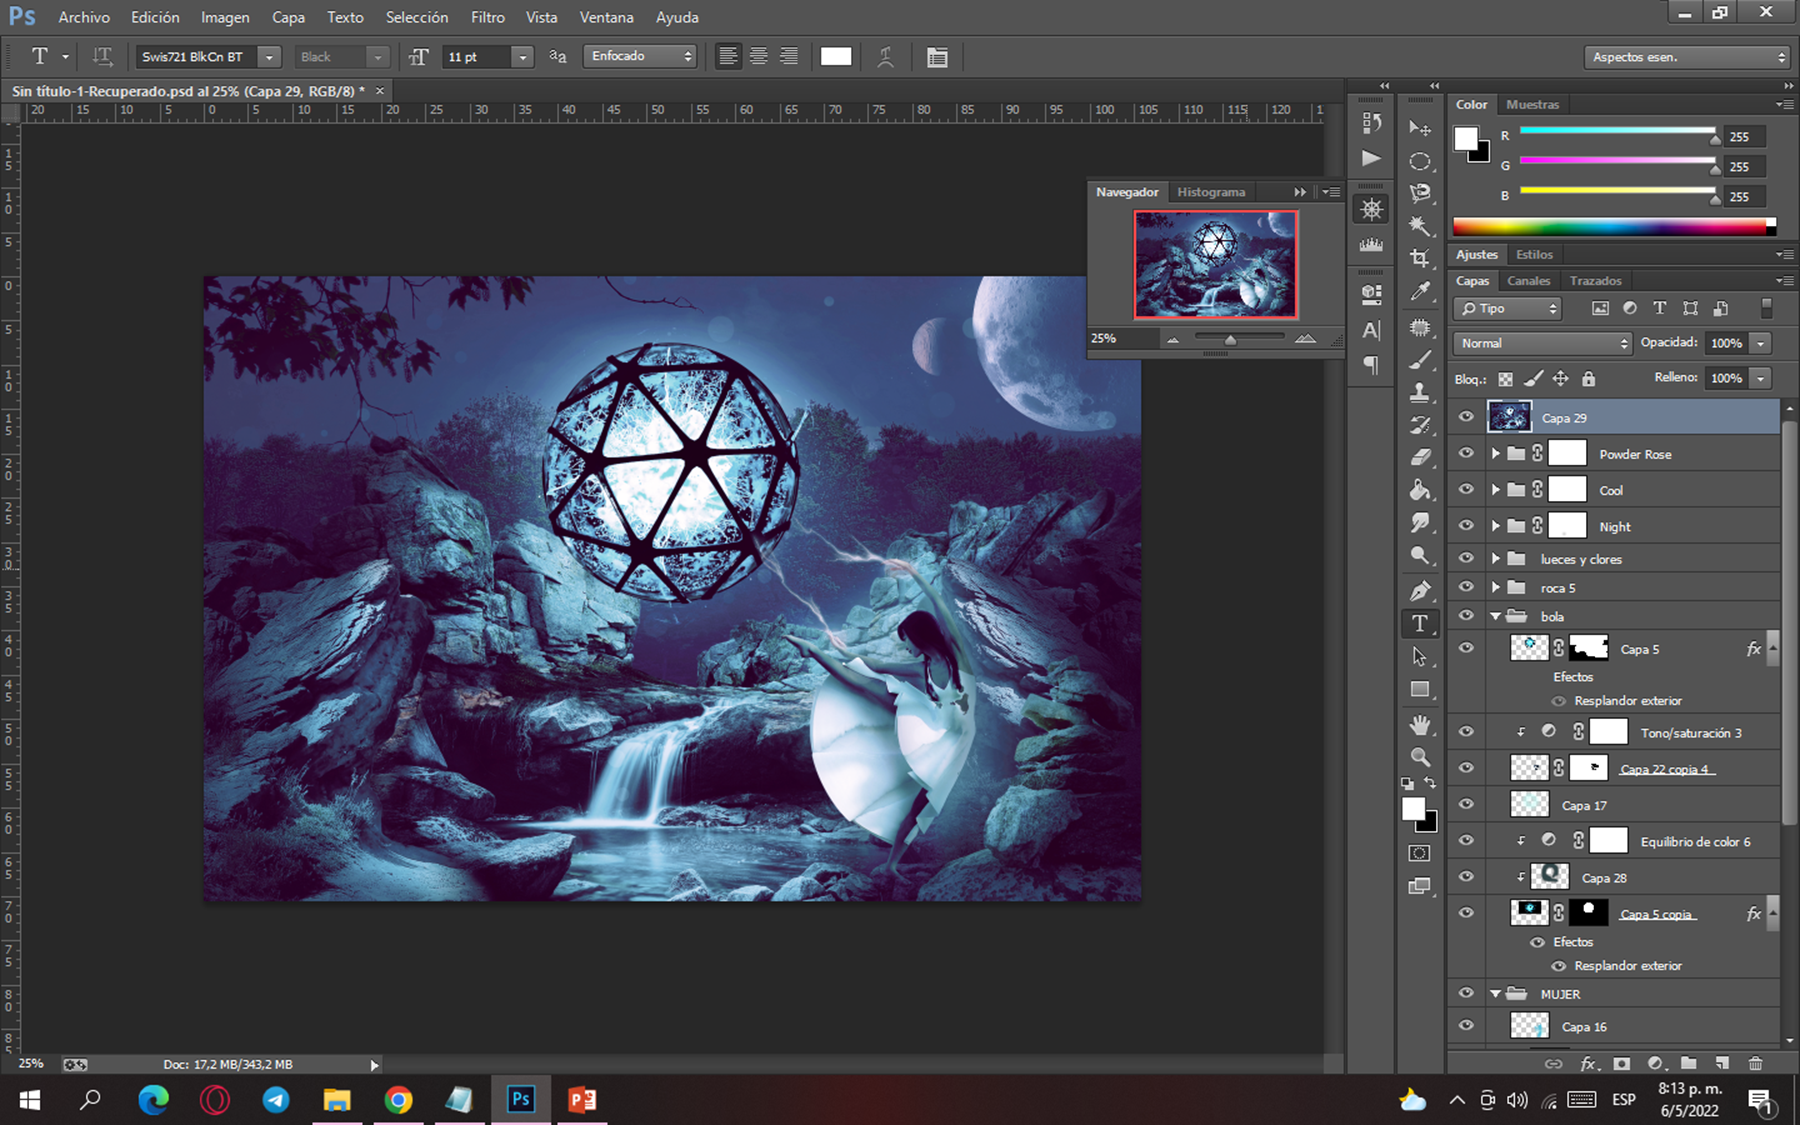Toggle Quick Mask mode icon

click(1420, 853)
